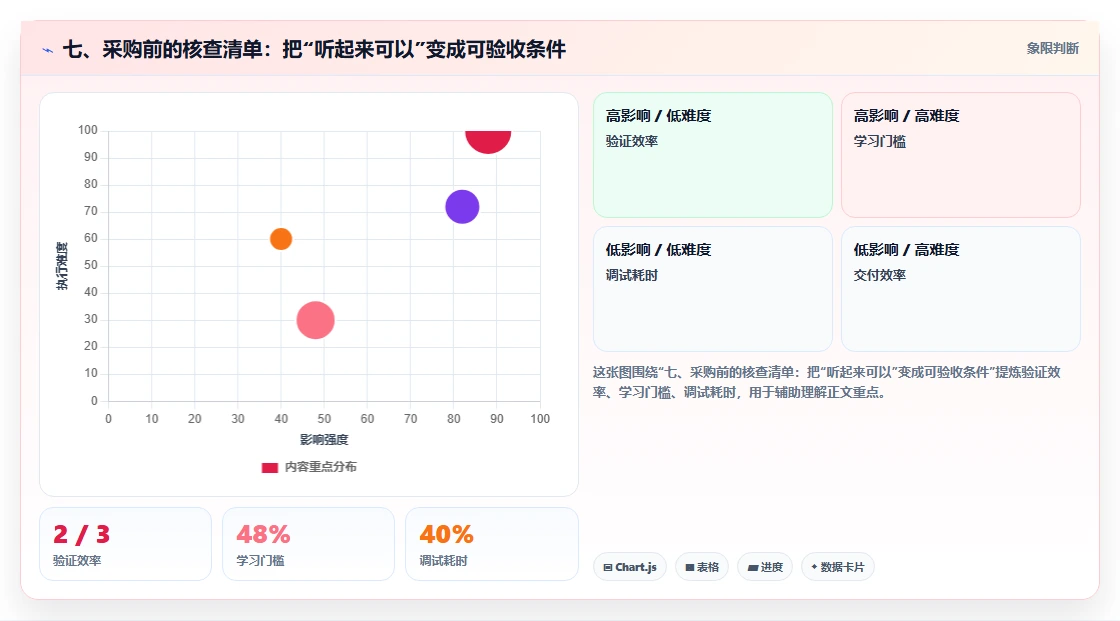
Task: Click the 验证效率 text in green quadrant card
Action: (631, 141)
